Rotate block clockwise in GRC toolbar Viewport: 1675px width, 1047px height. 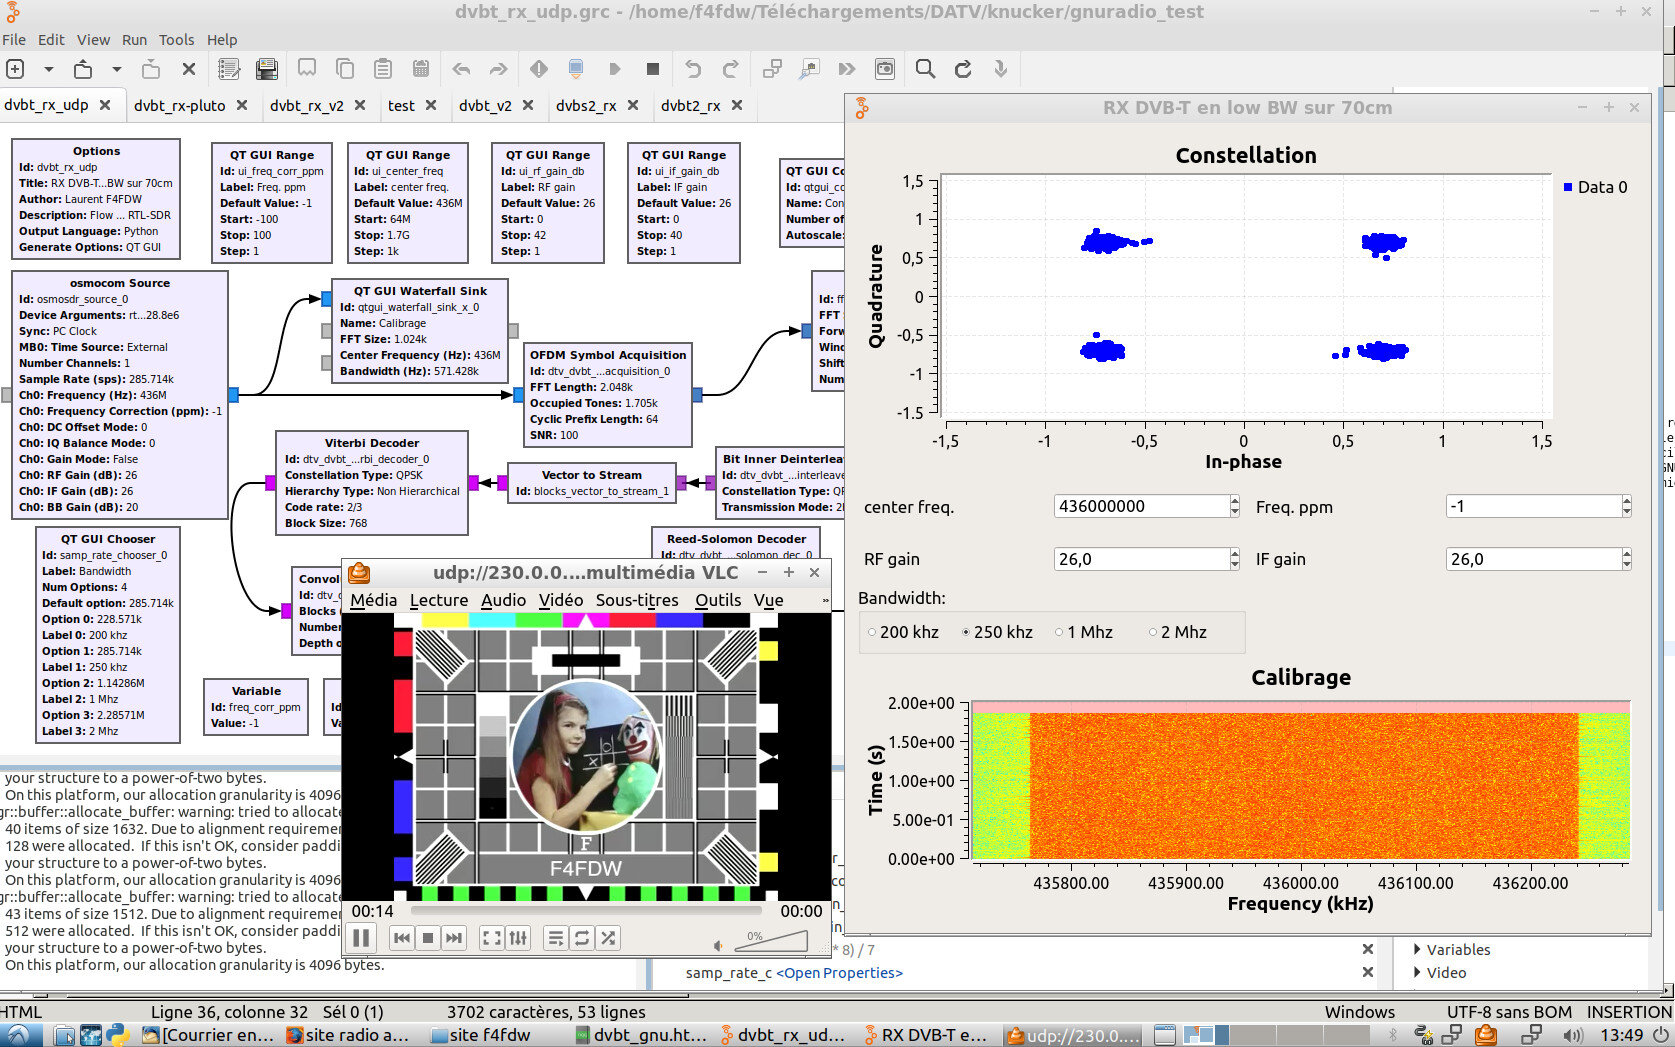click(x=731, y=69)
